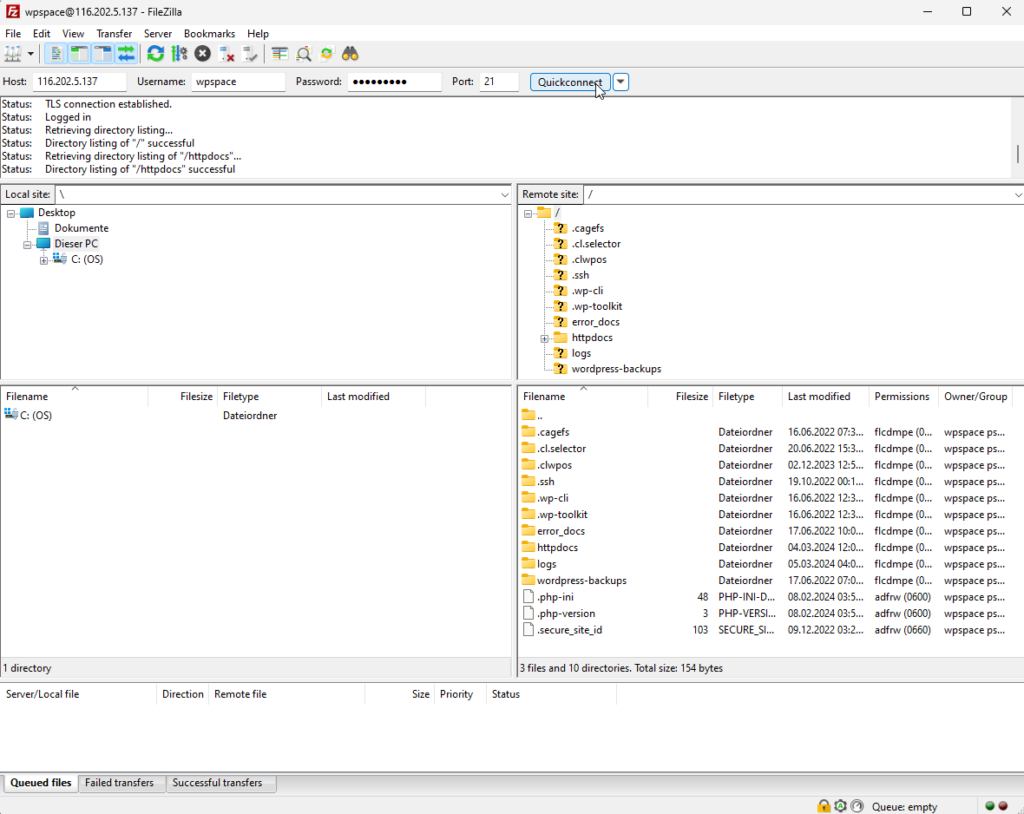Sort remote list by Filesize column
Screen dimensions: 1024x814
(680, 397)
